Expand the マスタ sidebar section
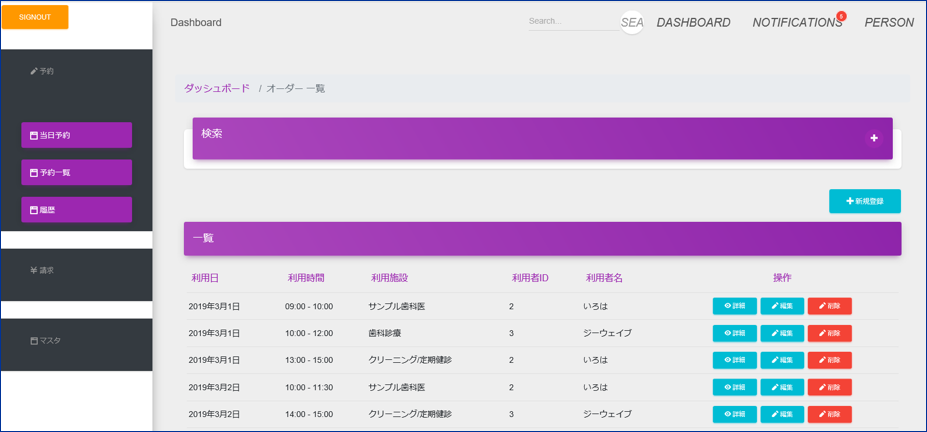 (x=45, y=340)
